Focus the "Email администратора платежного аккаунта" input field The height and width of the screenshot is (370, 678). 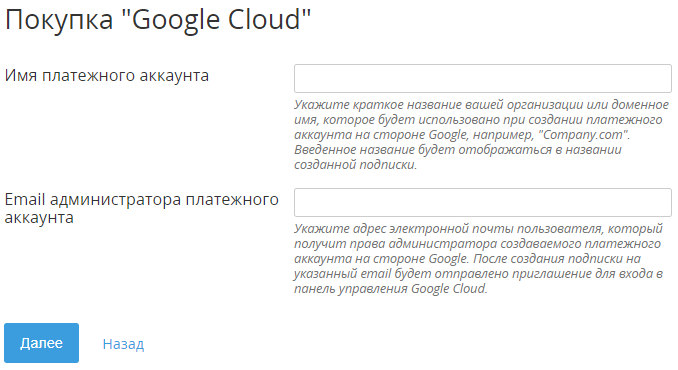483,202
